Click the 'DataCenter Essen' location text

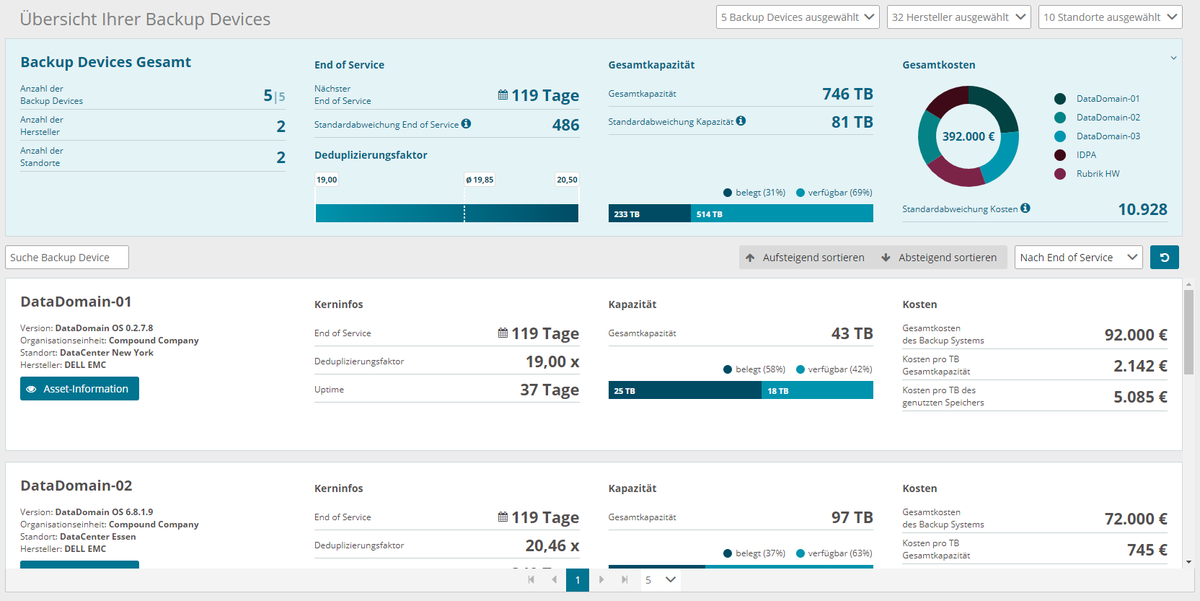98,537
